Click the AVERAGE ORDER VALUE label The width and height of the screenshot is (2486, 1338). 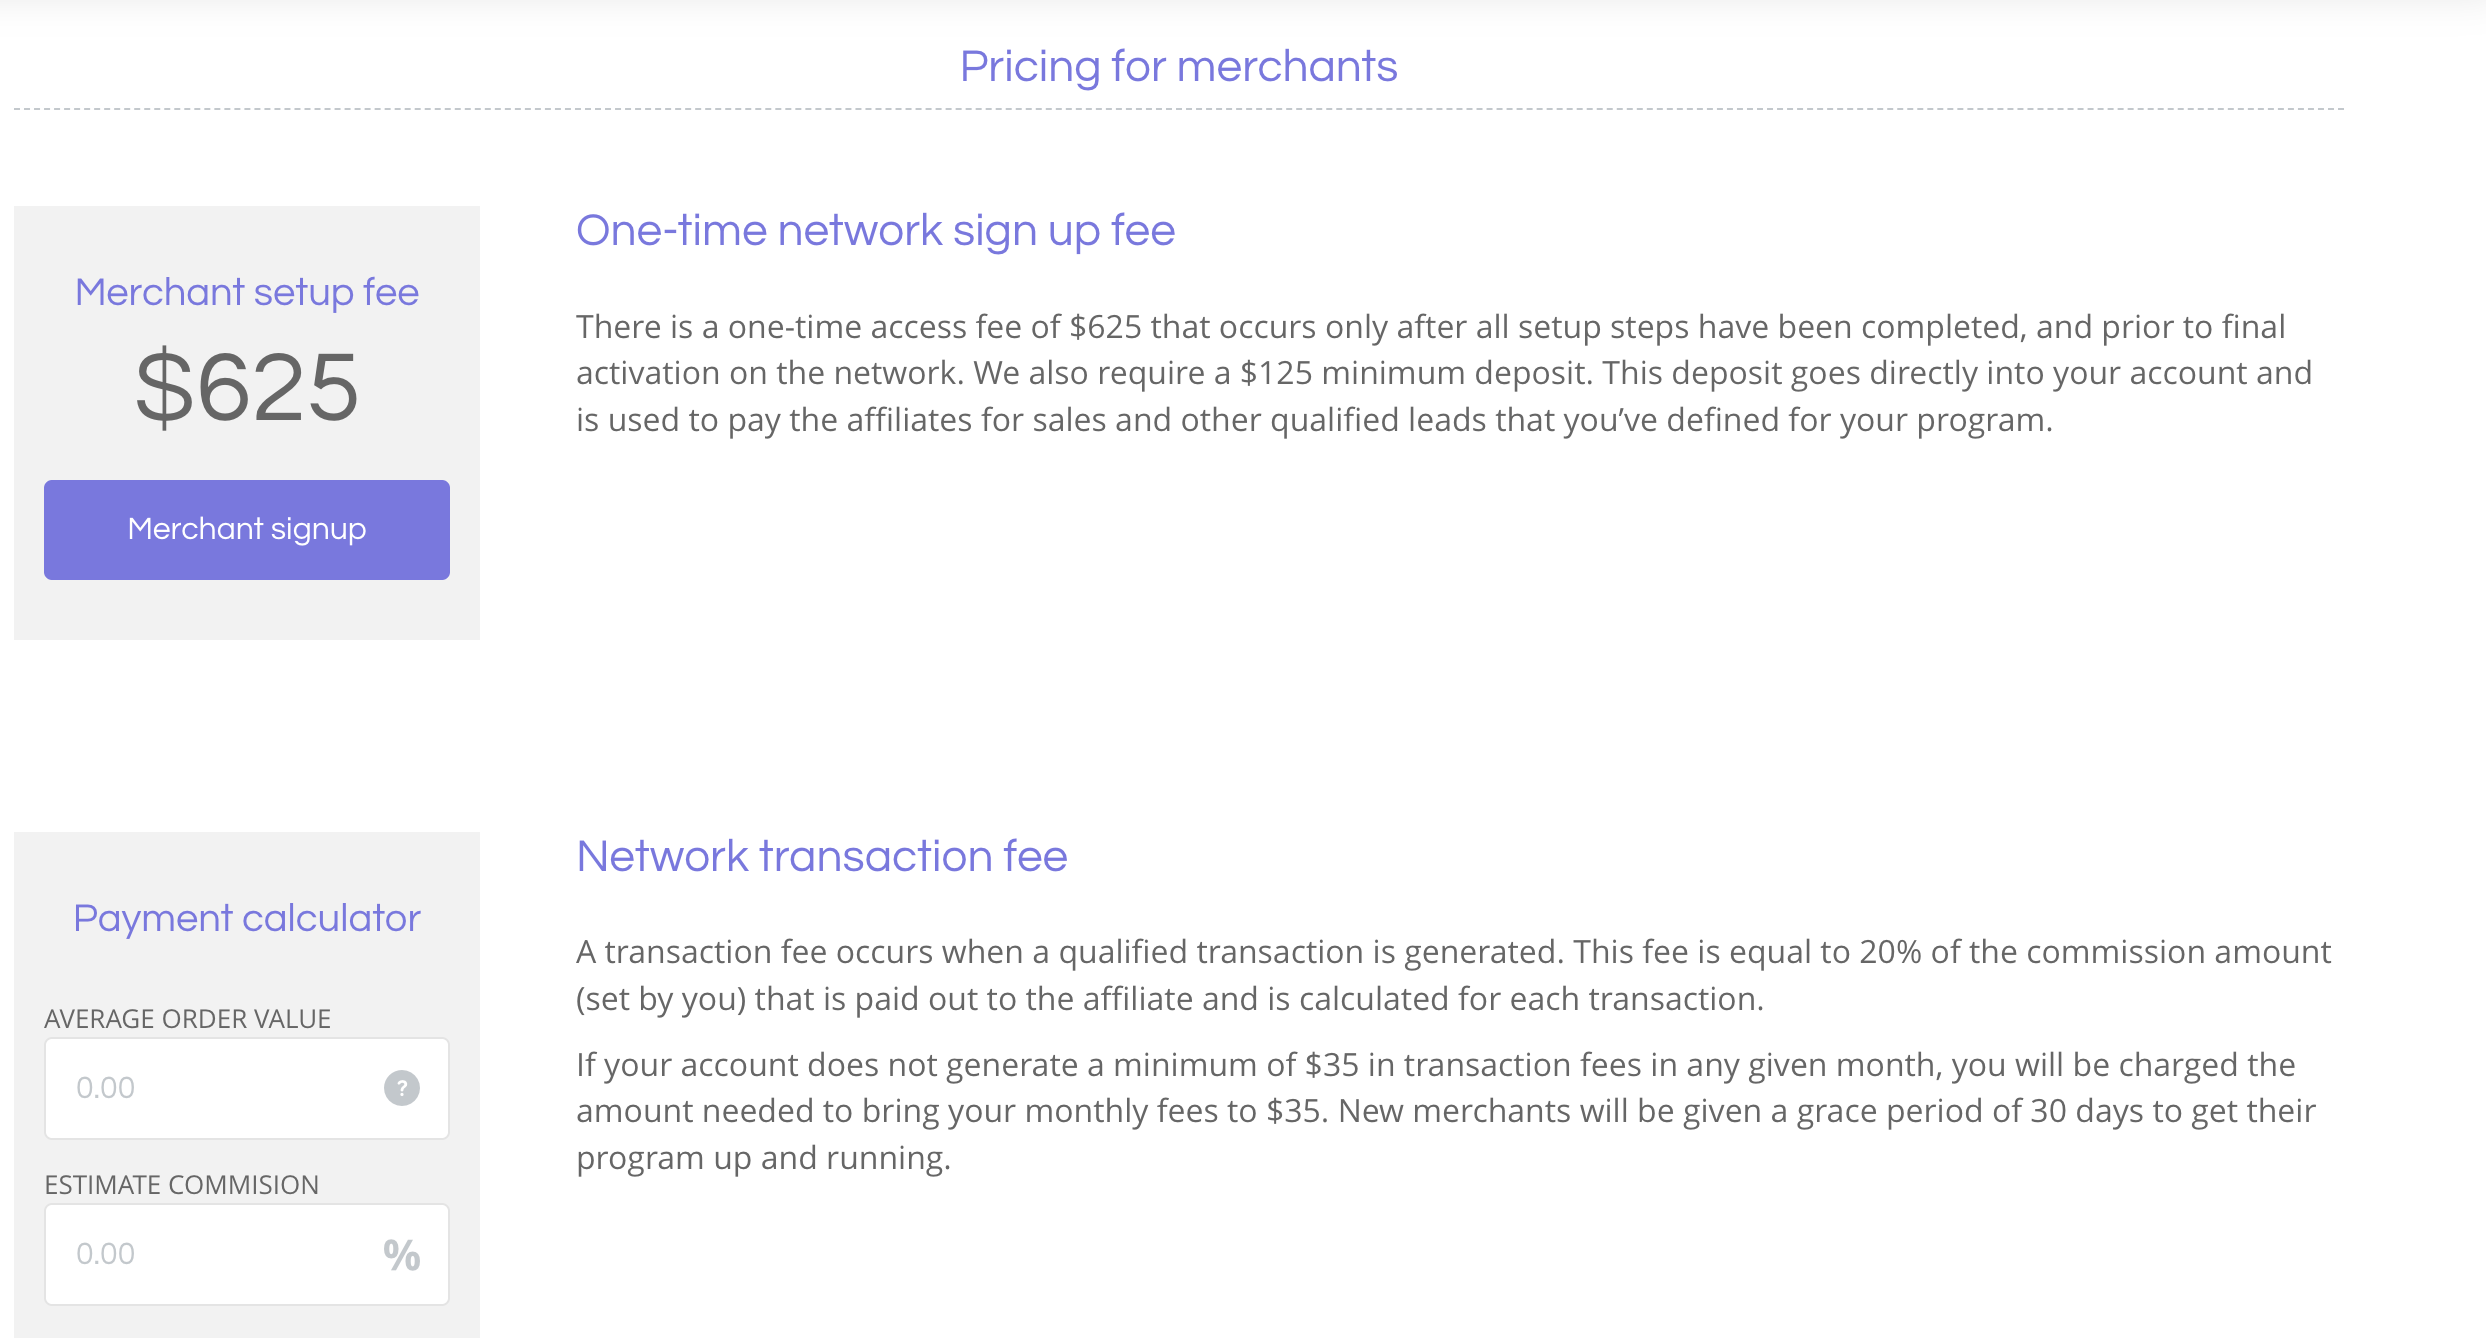pos(188,1019)
